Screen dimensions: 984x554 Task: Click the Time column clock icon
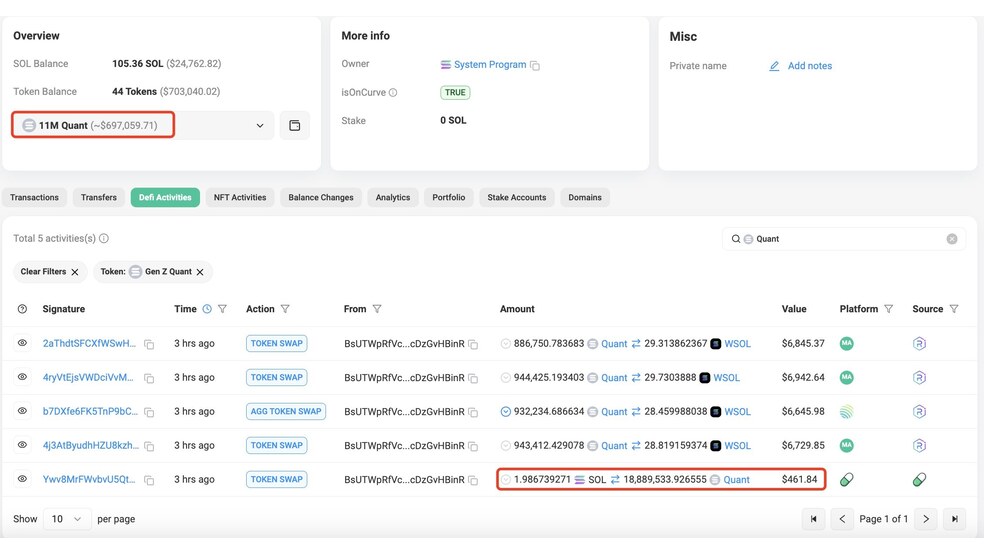click(x=207, y=309)
